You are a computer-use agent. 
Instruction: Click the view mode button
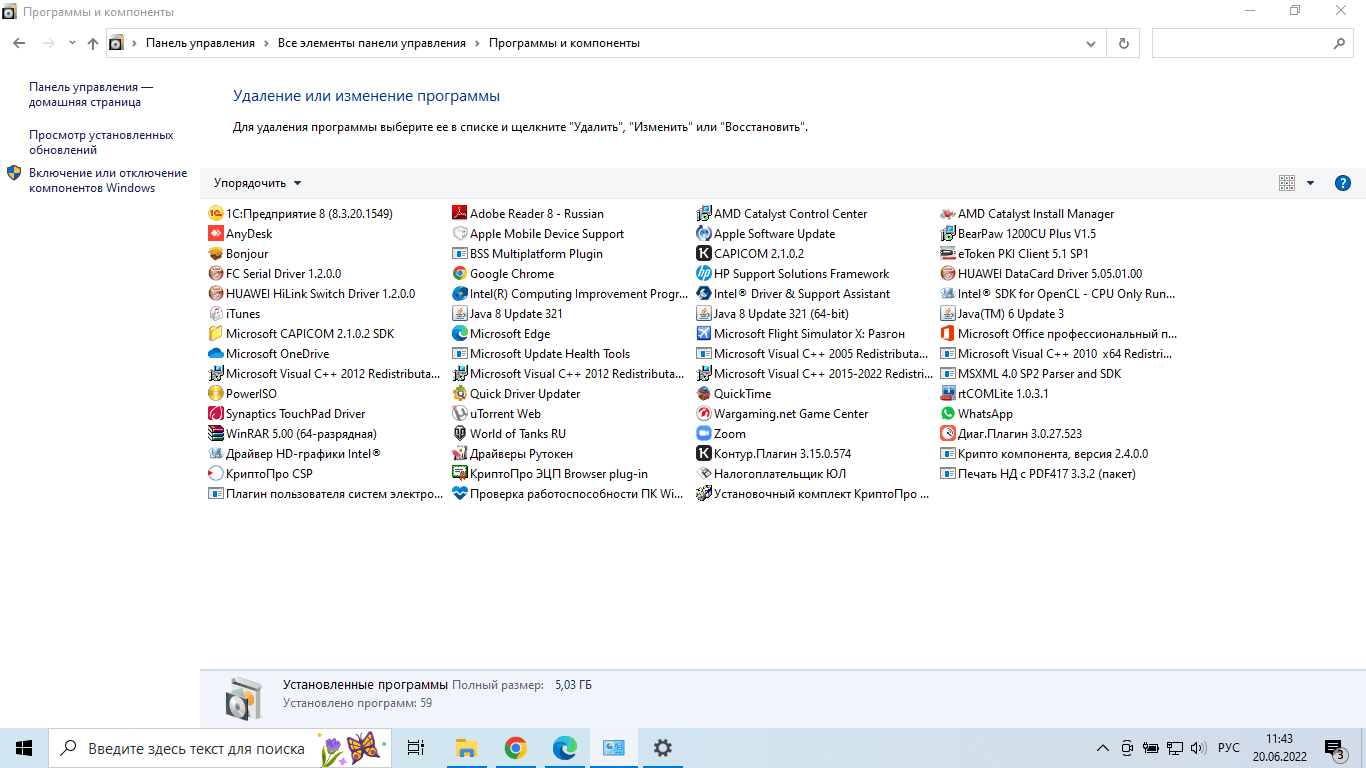1287,183
